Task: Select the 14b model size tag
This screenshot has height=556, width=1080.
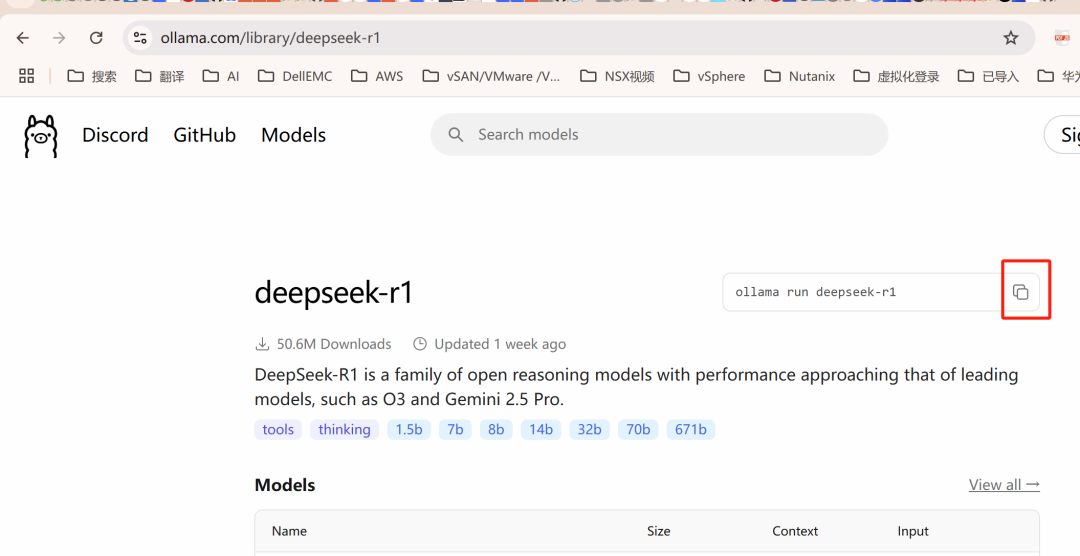Action: click(x=541, y=429)
